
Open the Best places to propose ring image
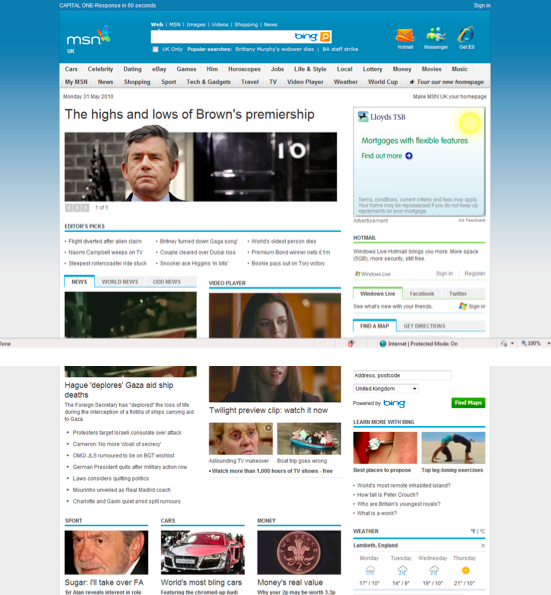pyautogui.click(x=385, y=448)
